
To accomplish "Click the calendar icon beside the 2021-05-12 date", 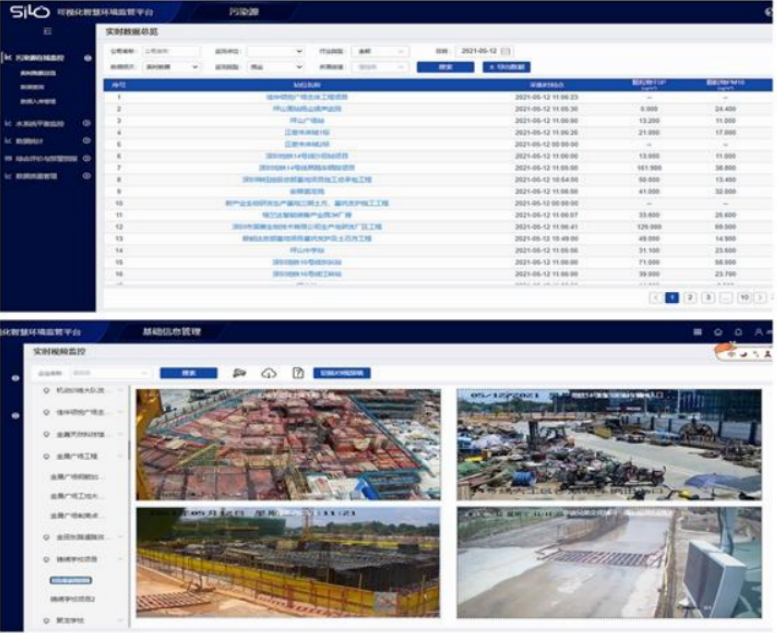I will pyautogui.click(x=506, y=50).
